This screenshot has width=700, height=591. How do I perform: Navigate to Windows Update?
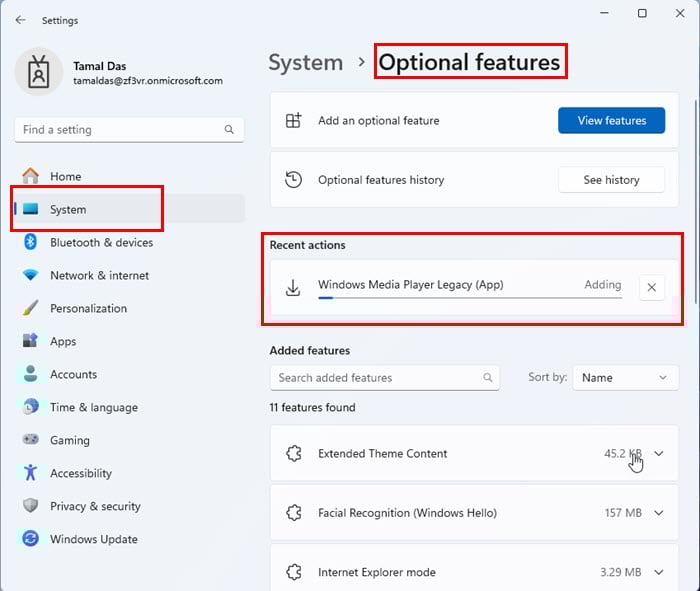coord(93,539)
